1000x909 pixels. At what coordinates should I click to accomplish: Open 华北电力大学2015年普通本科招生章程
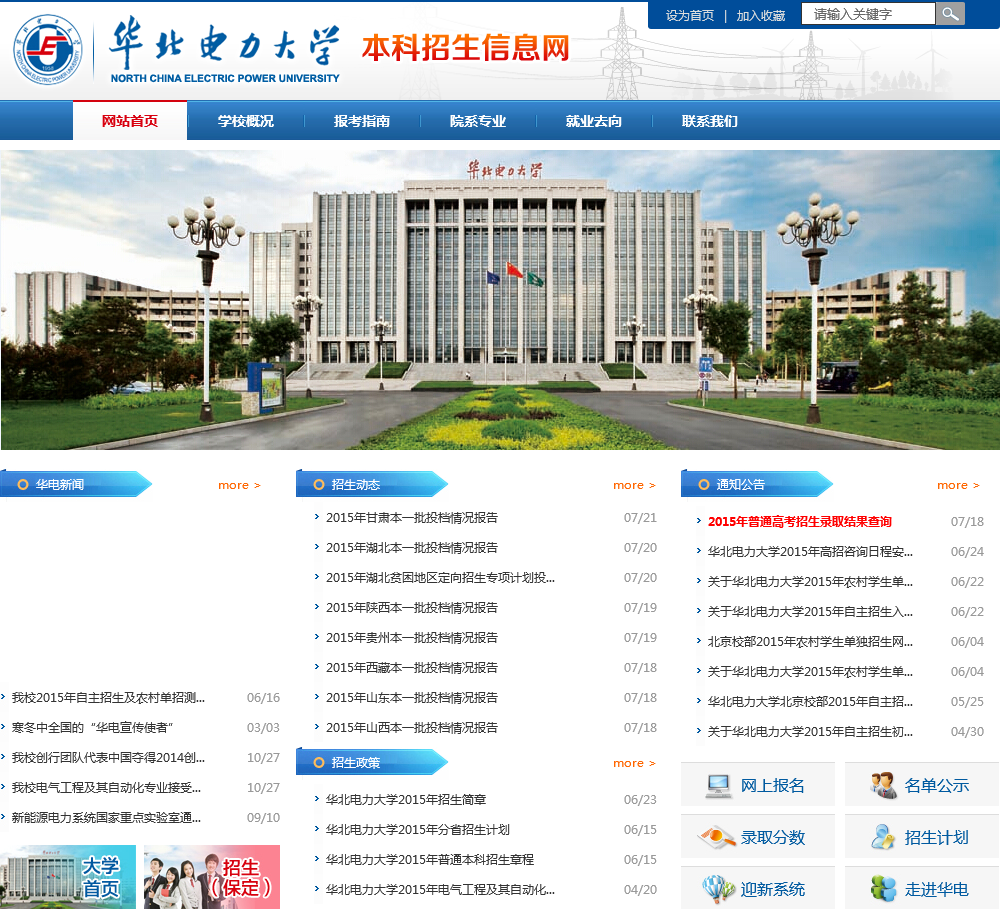click(x=430, y=859)
